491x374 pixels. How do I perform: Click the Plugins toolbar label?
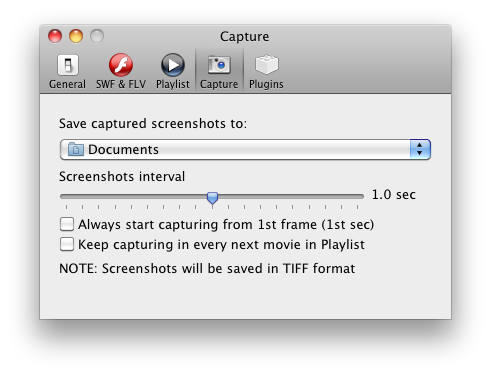point(266,84)
